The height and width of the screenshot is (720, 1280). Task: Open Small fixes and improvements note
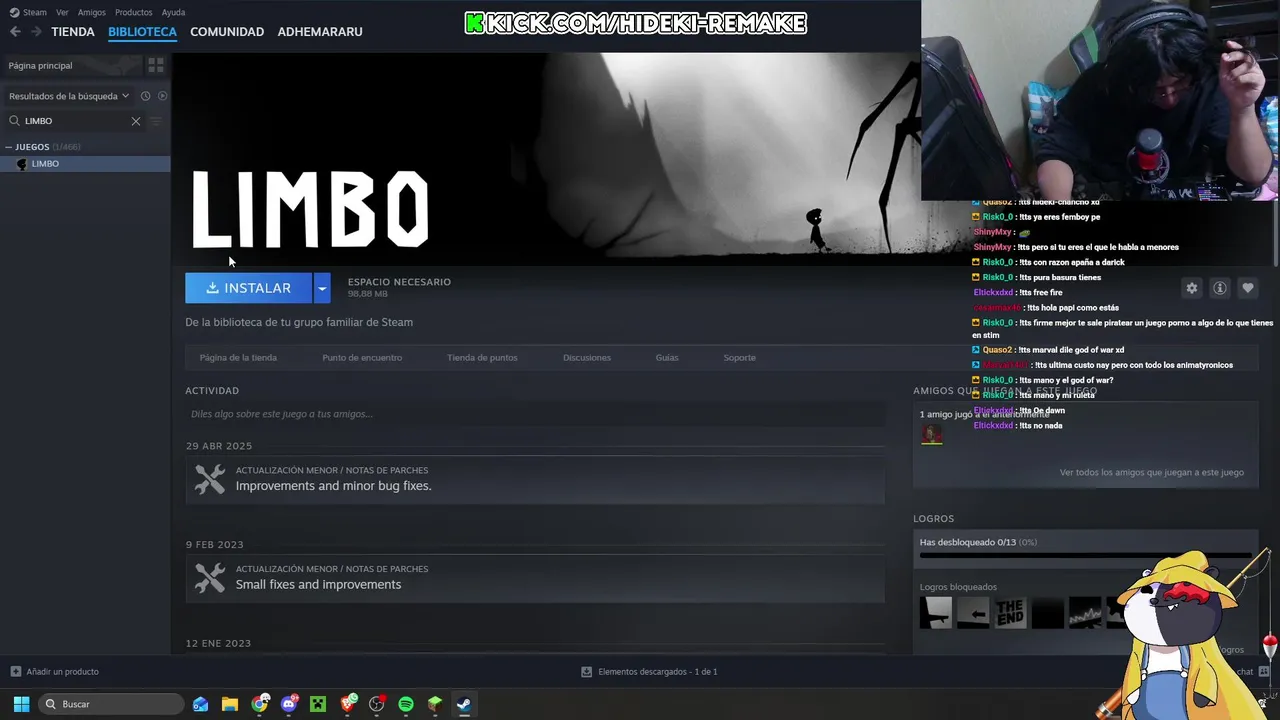pyautogui.click(x=318, y=585)
